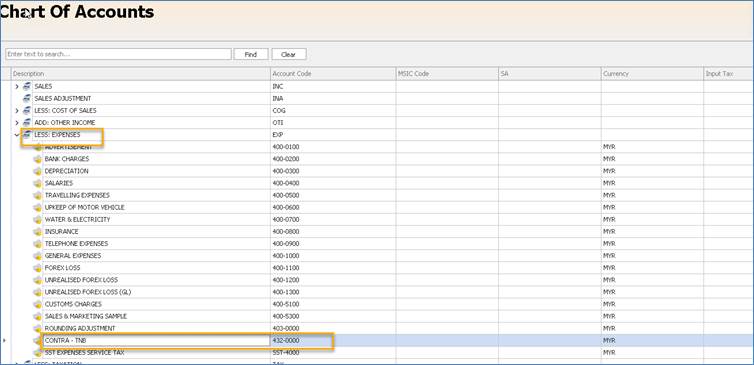Click the WATER & ELECTRICITY account icon
This screenshot has width=754, height=365.
(x=38, y=220)
